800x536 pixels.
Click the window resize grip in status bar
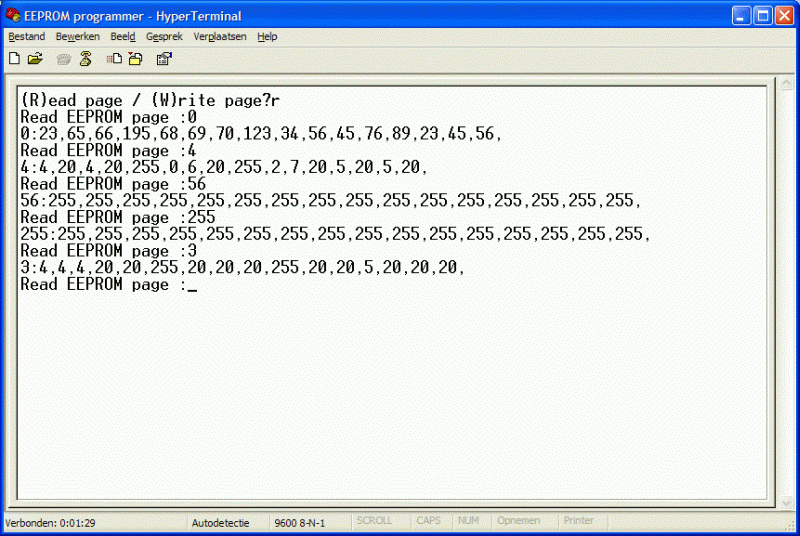click(790, 526)
